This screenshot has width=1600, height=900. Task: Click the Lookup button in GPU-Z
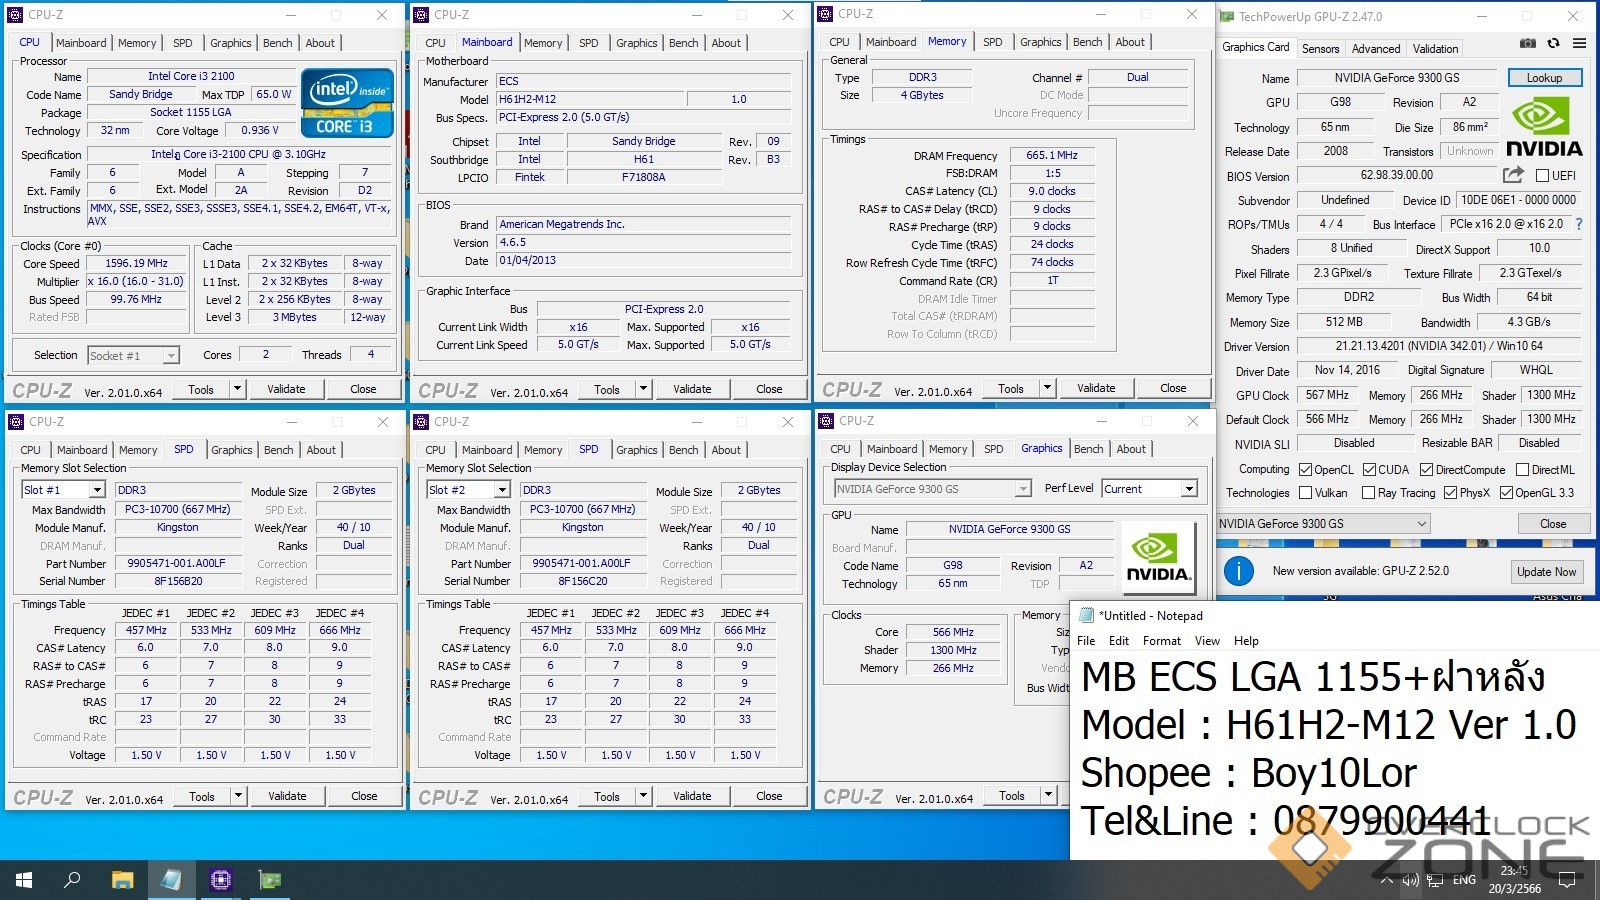click(x=1543, y=78)
